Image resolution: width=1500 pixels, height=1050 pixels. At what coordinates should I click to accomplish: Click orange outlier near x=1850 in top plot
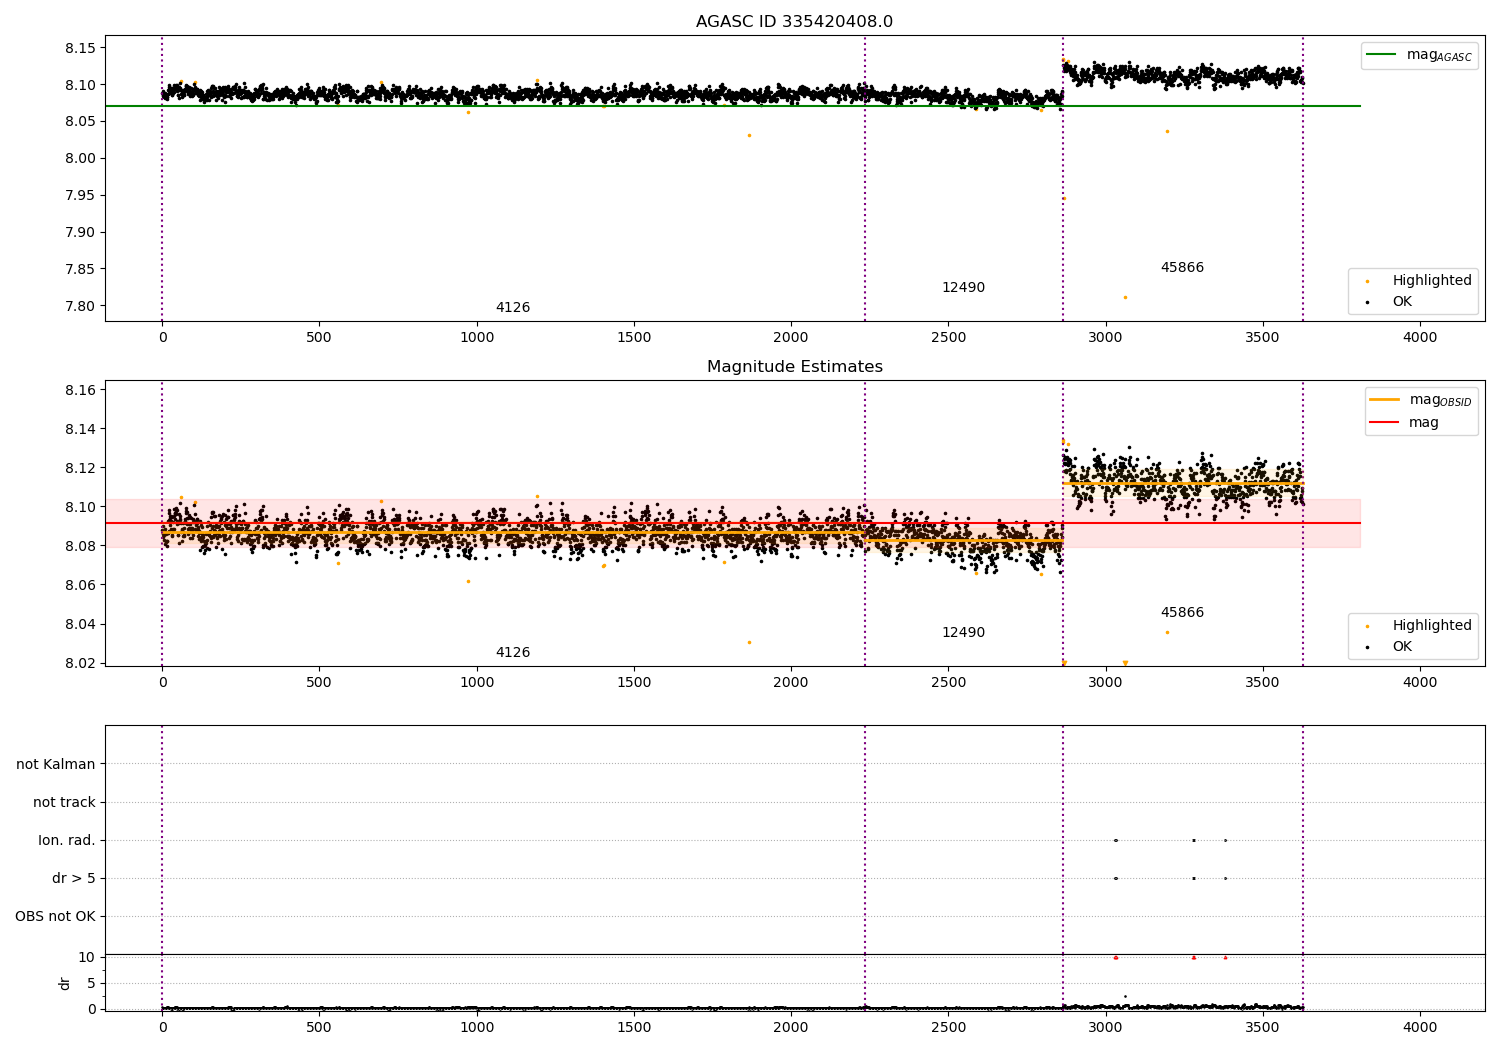click(749, 135)
